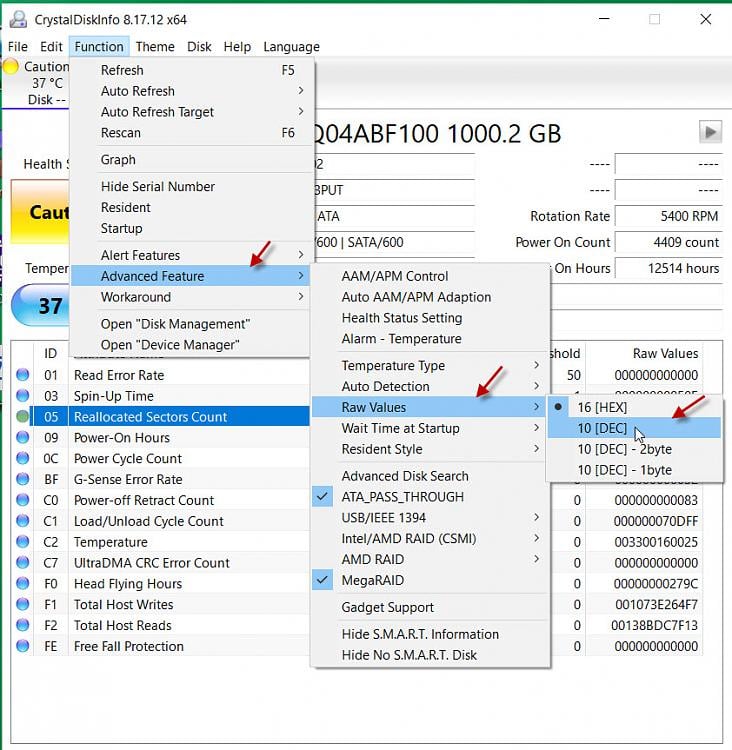Click the status circle for Power-On Hours
The width and height of the screenshot is (732, 750).
tap(22, 437)
